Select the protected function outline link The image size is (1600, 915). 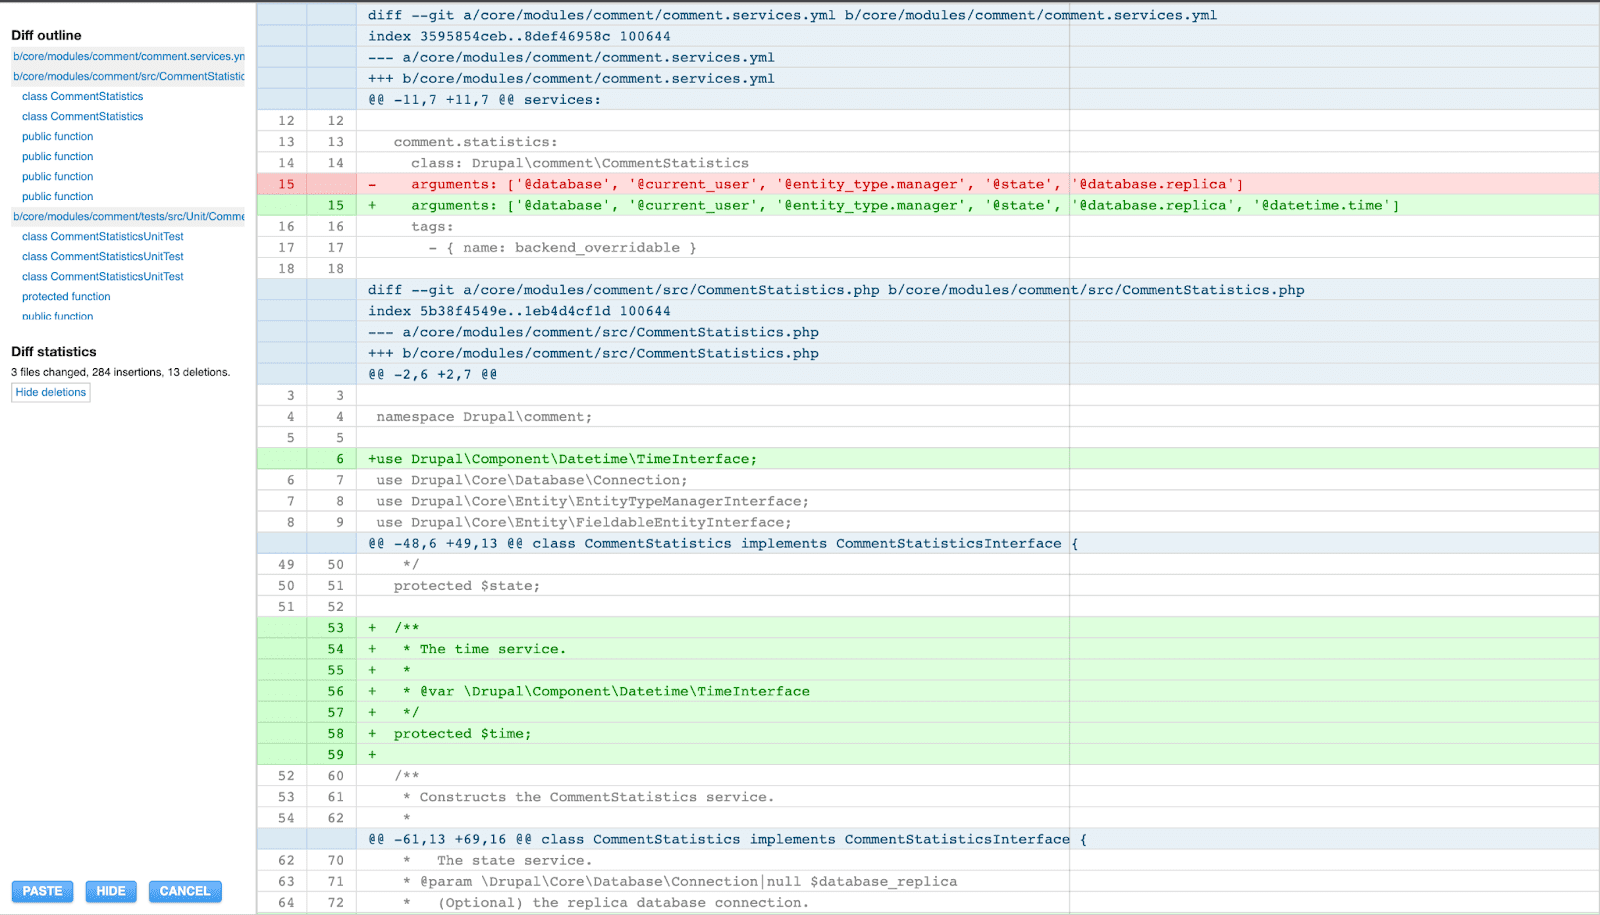pos(66,297)
